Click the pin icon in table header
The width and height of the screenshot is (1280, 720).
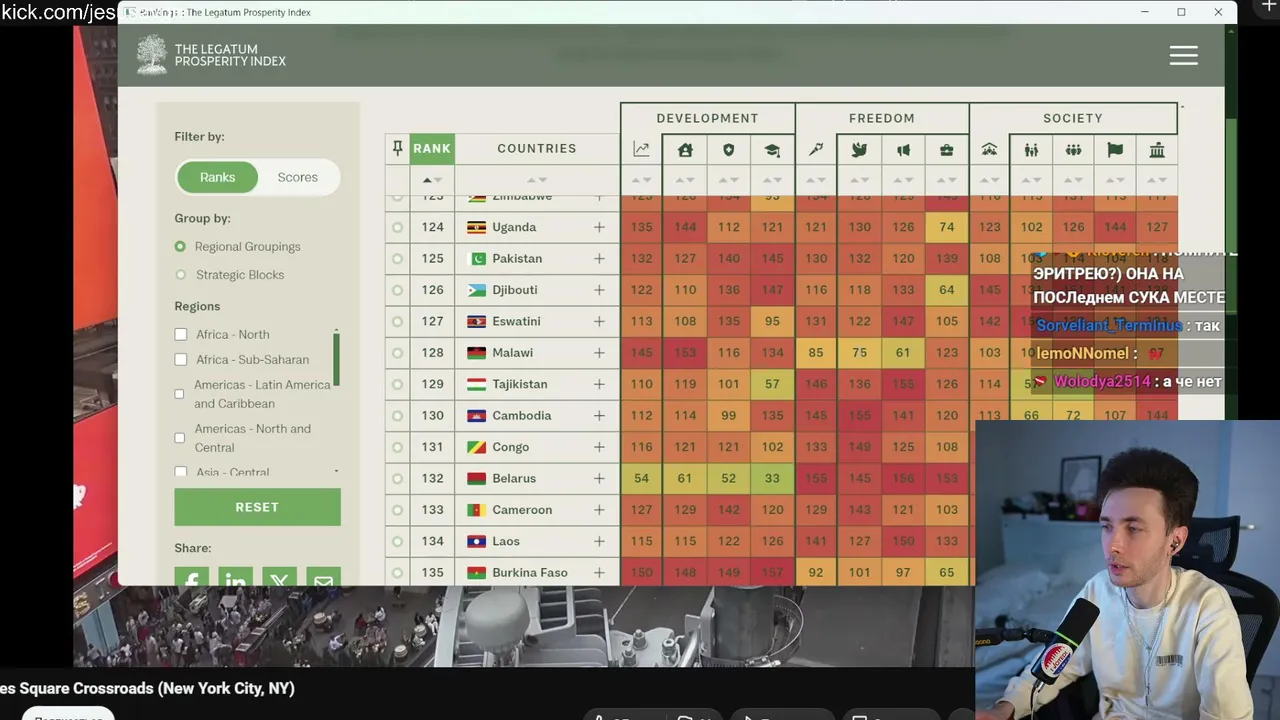pos(397,149)
